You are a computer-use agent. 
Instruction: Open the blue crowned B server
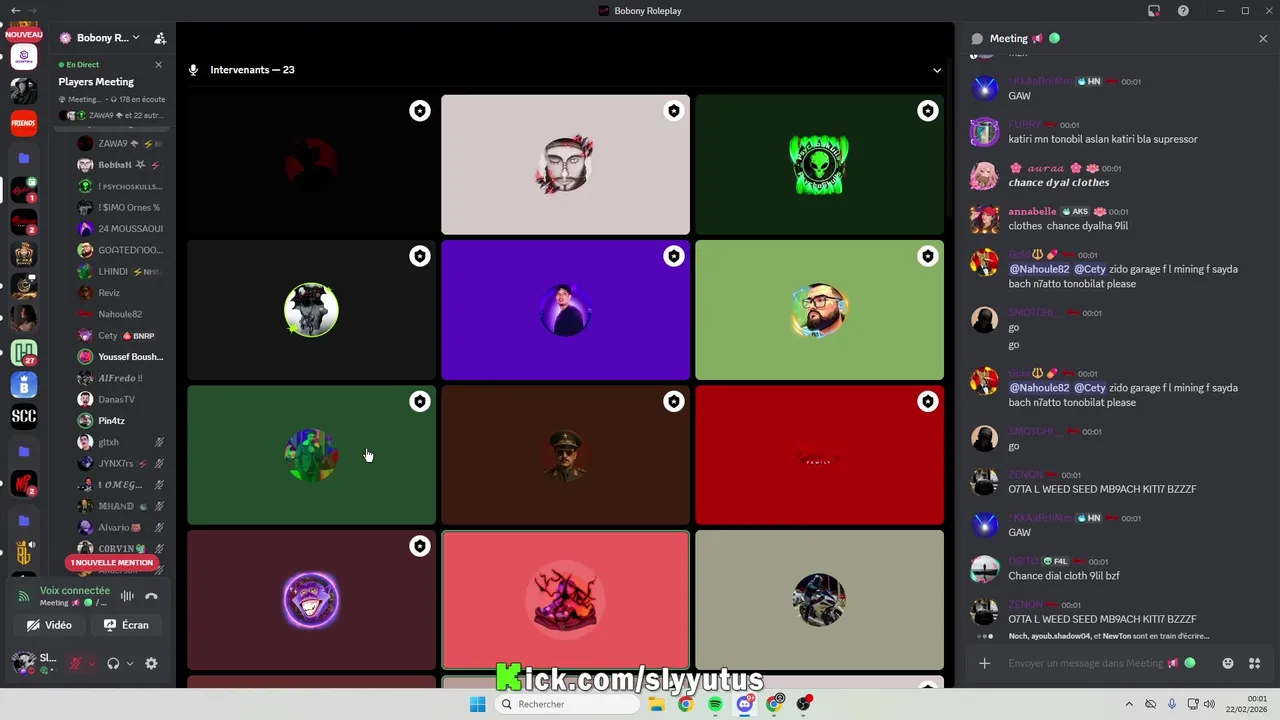tap(24, 385)
